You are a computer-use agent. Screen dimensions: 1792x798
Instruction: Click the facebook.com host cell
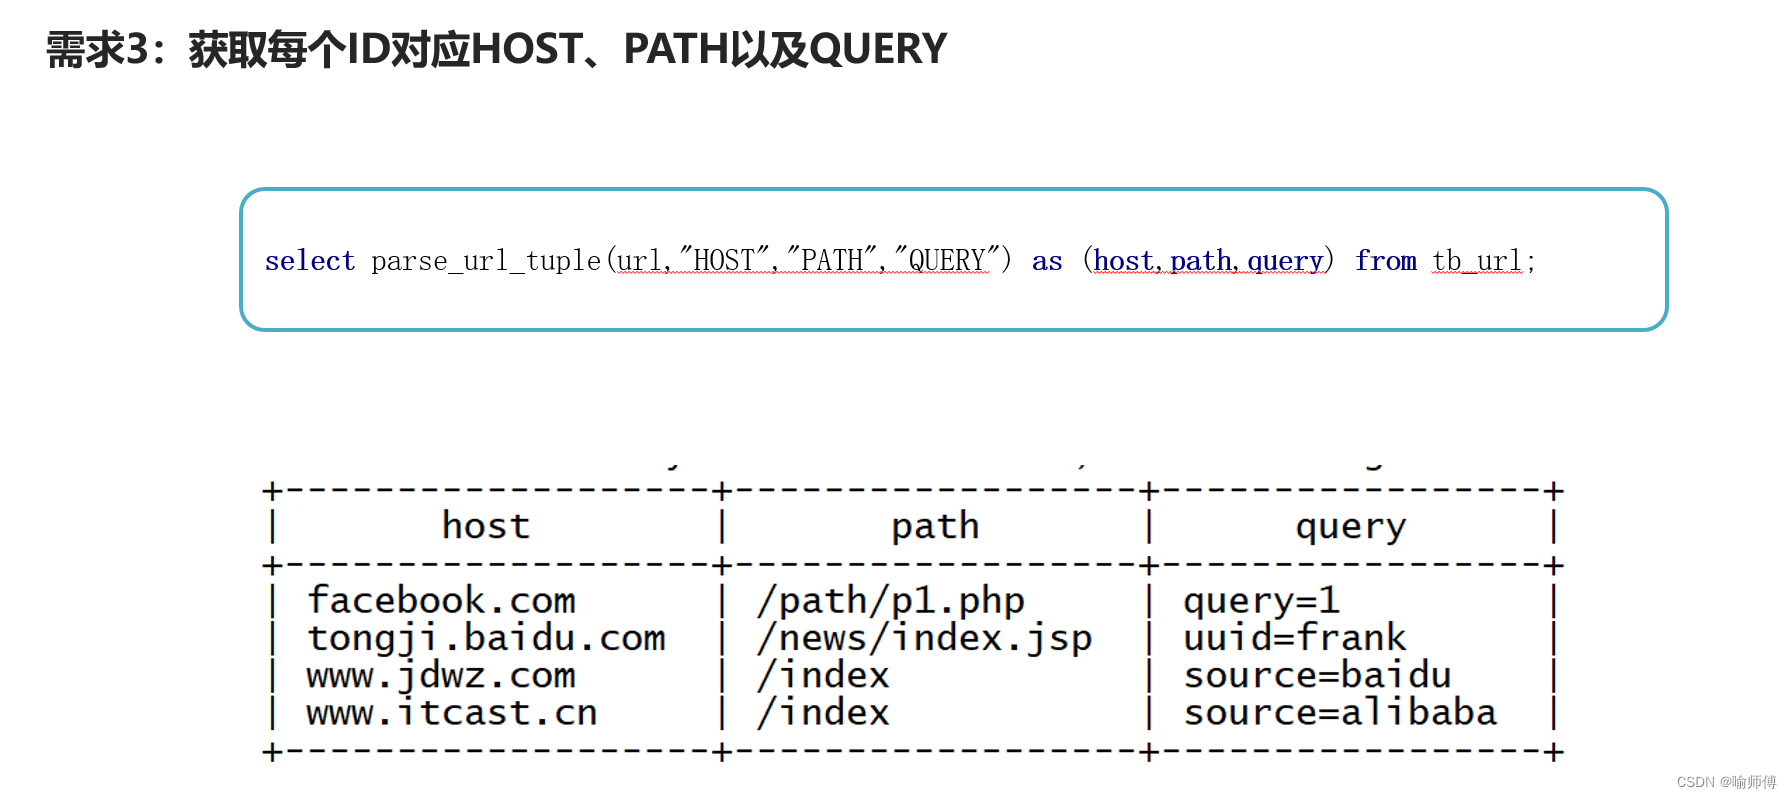pyautogui.click(x=441, y=600)
